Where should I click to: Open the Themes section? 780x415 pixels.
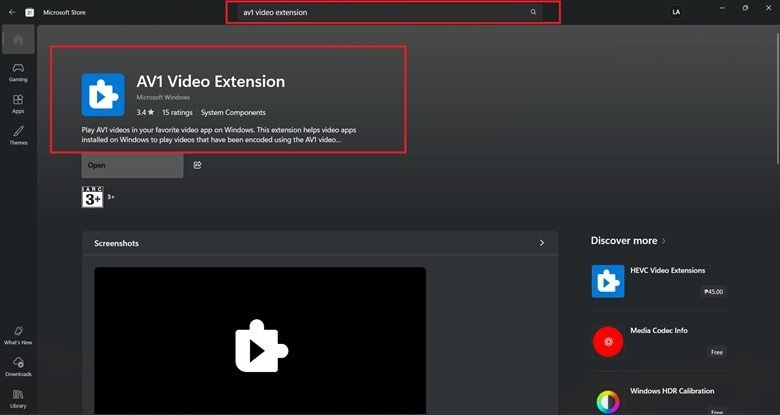pos(18,136)
